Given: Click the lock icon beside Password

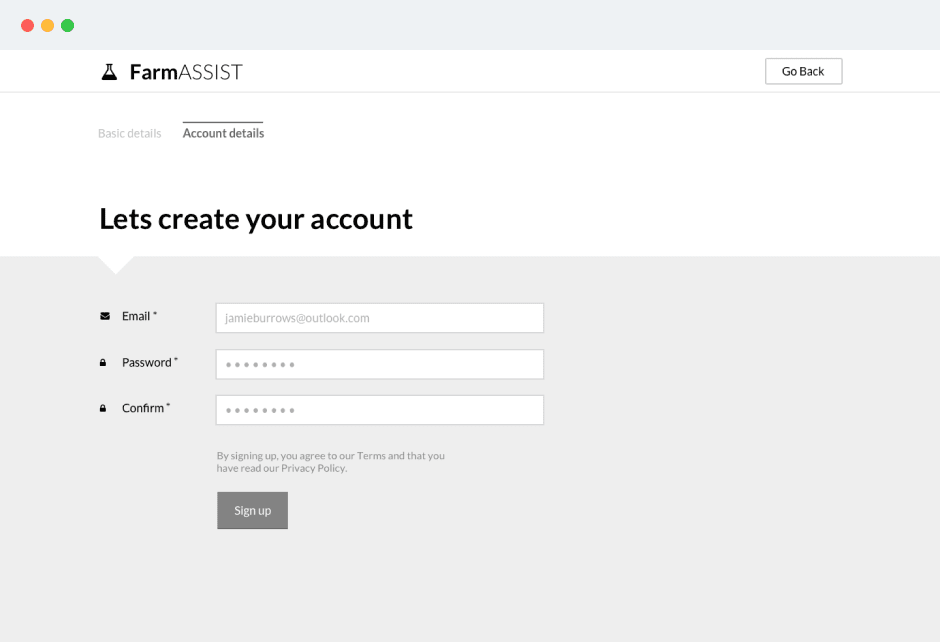Looking at the screenshot, I should click(104, 361).
